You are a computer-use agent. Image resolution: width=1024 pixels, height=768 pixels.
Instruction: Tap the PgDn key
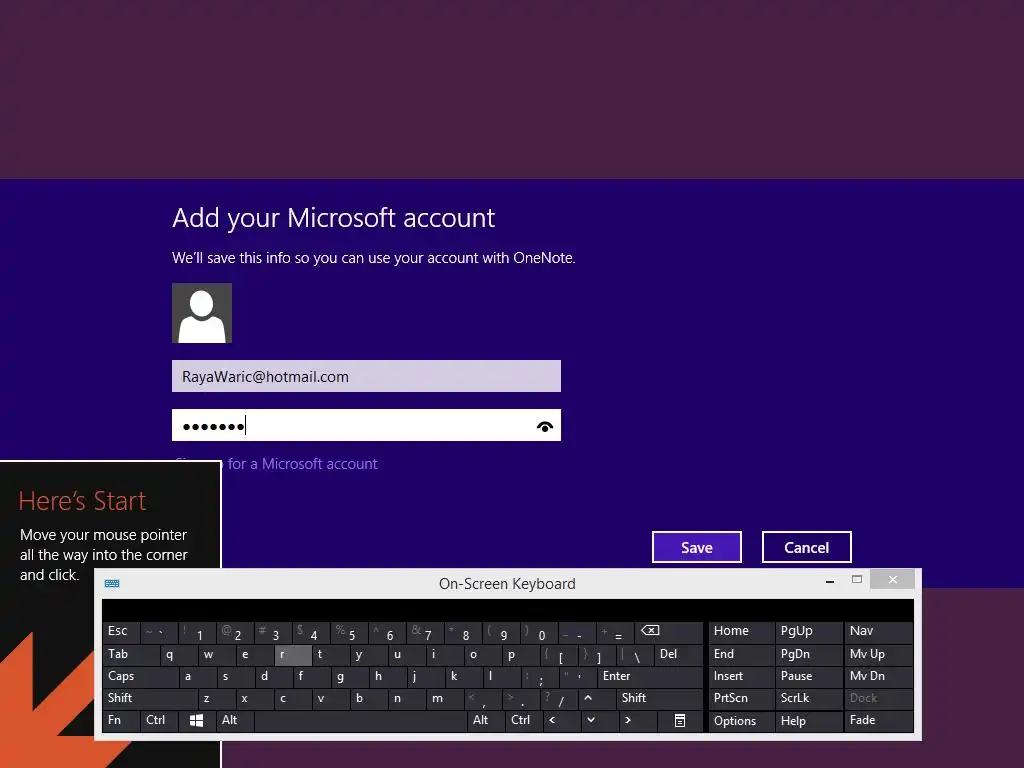tap(809, 654)
